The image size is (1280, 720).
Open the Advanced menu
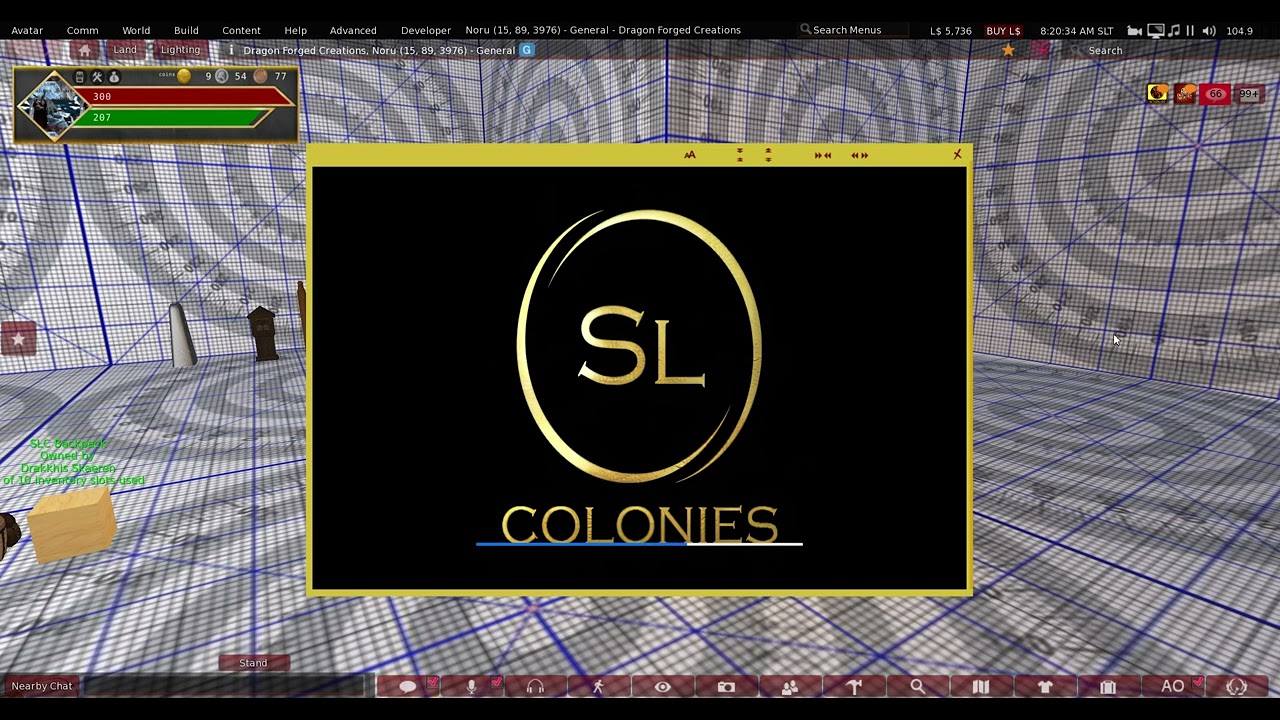(x=353, y=30)
